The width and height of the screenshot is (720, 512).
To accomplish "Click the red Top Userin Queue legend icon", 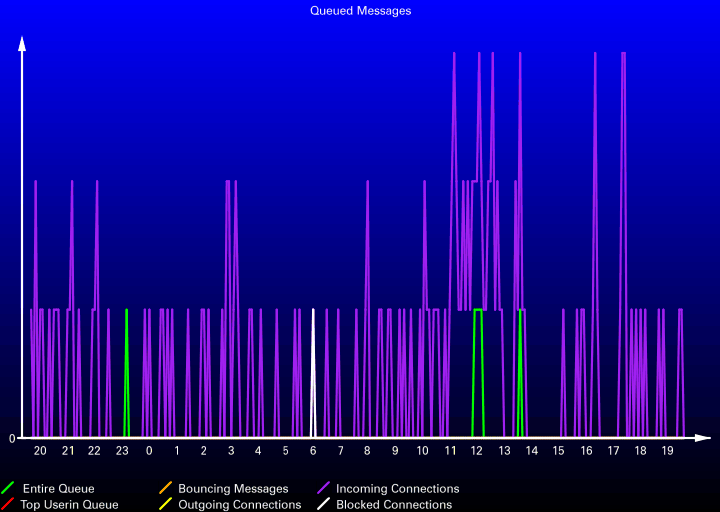I will 8,505.
